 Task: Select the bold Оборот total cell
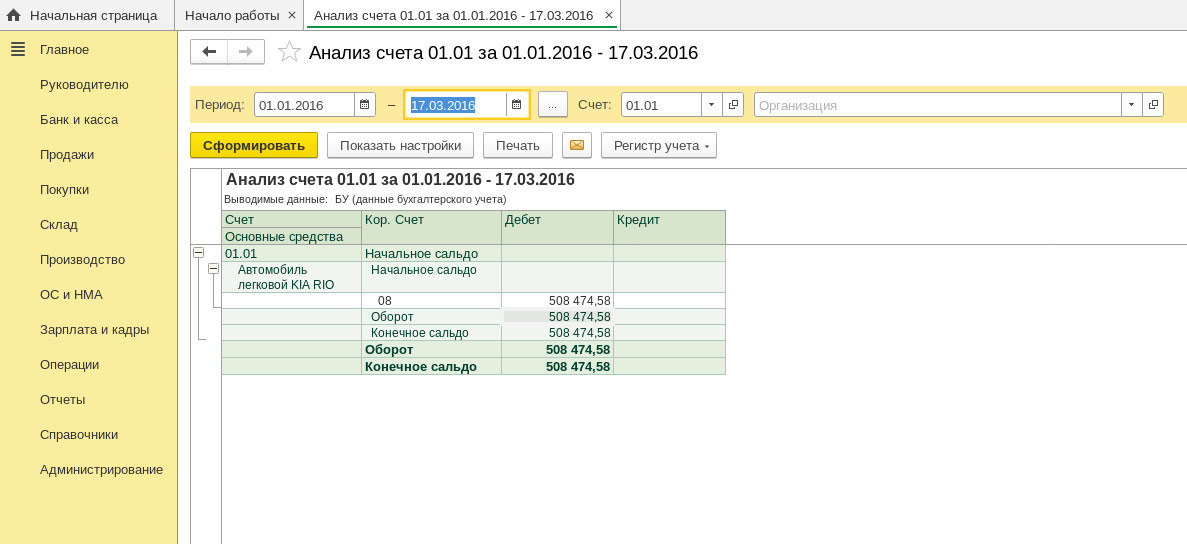(431, 350)
